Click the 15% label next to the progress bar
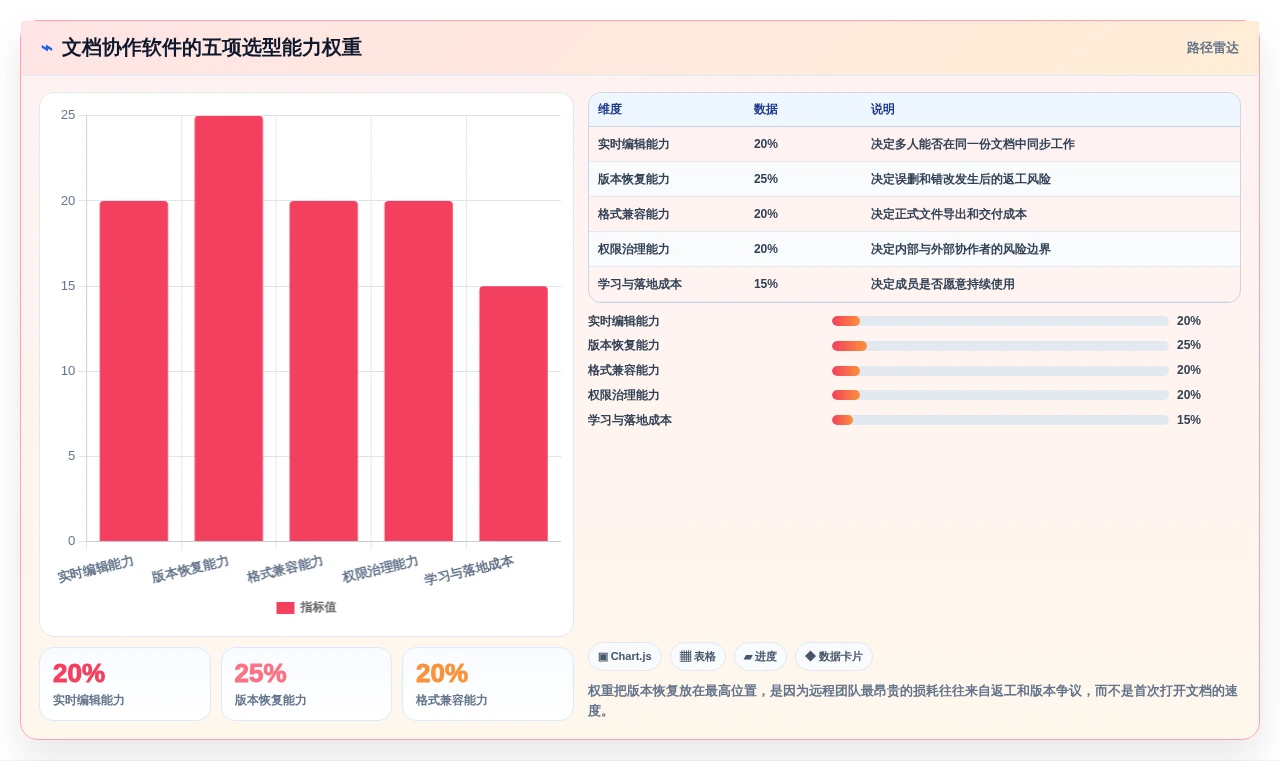Viewport: 1280px width, 761px height. click(1189, 420)
